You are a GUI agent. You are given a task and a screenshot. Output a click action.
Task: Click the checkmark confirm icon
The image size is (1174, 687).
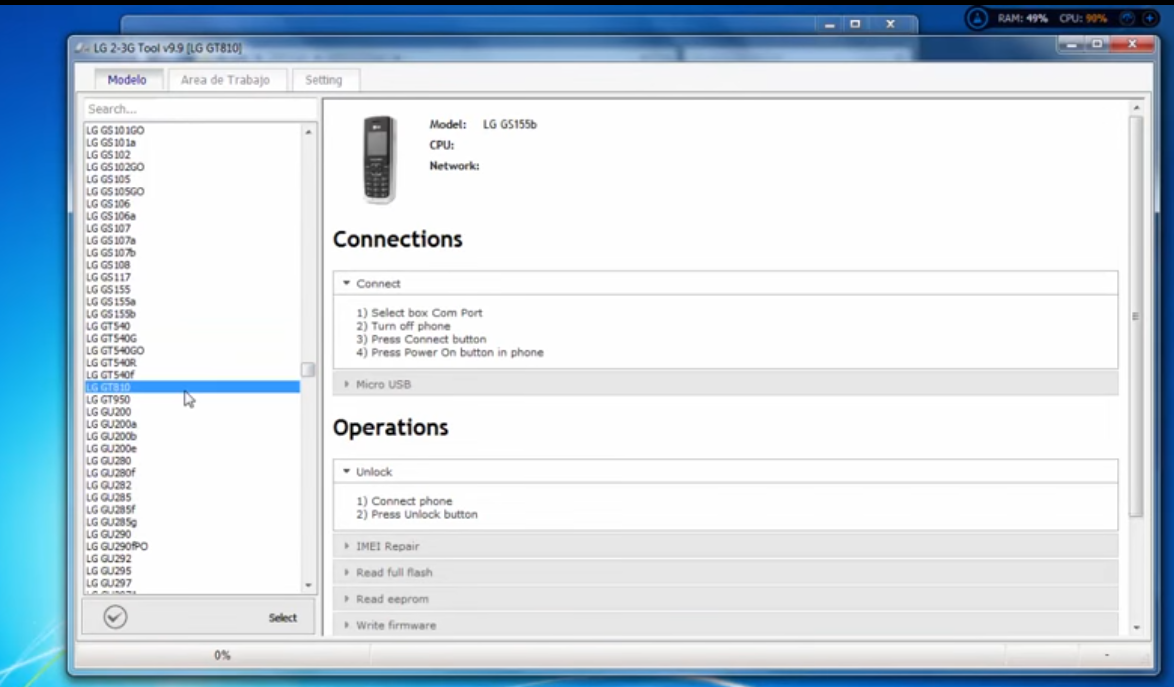tap(115, 617)
